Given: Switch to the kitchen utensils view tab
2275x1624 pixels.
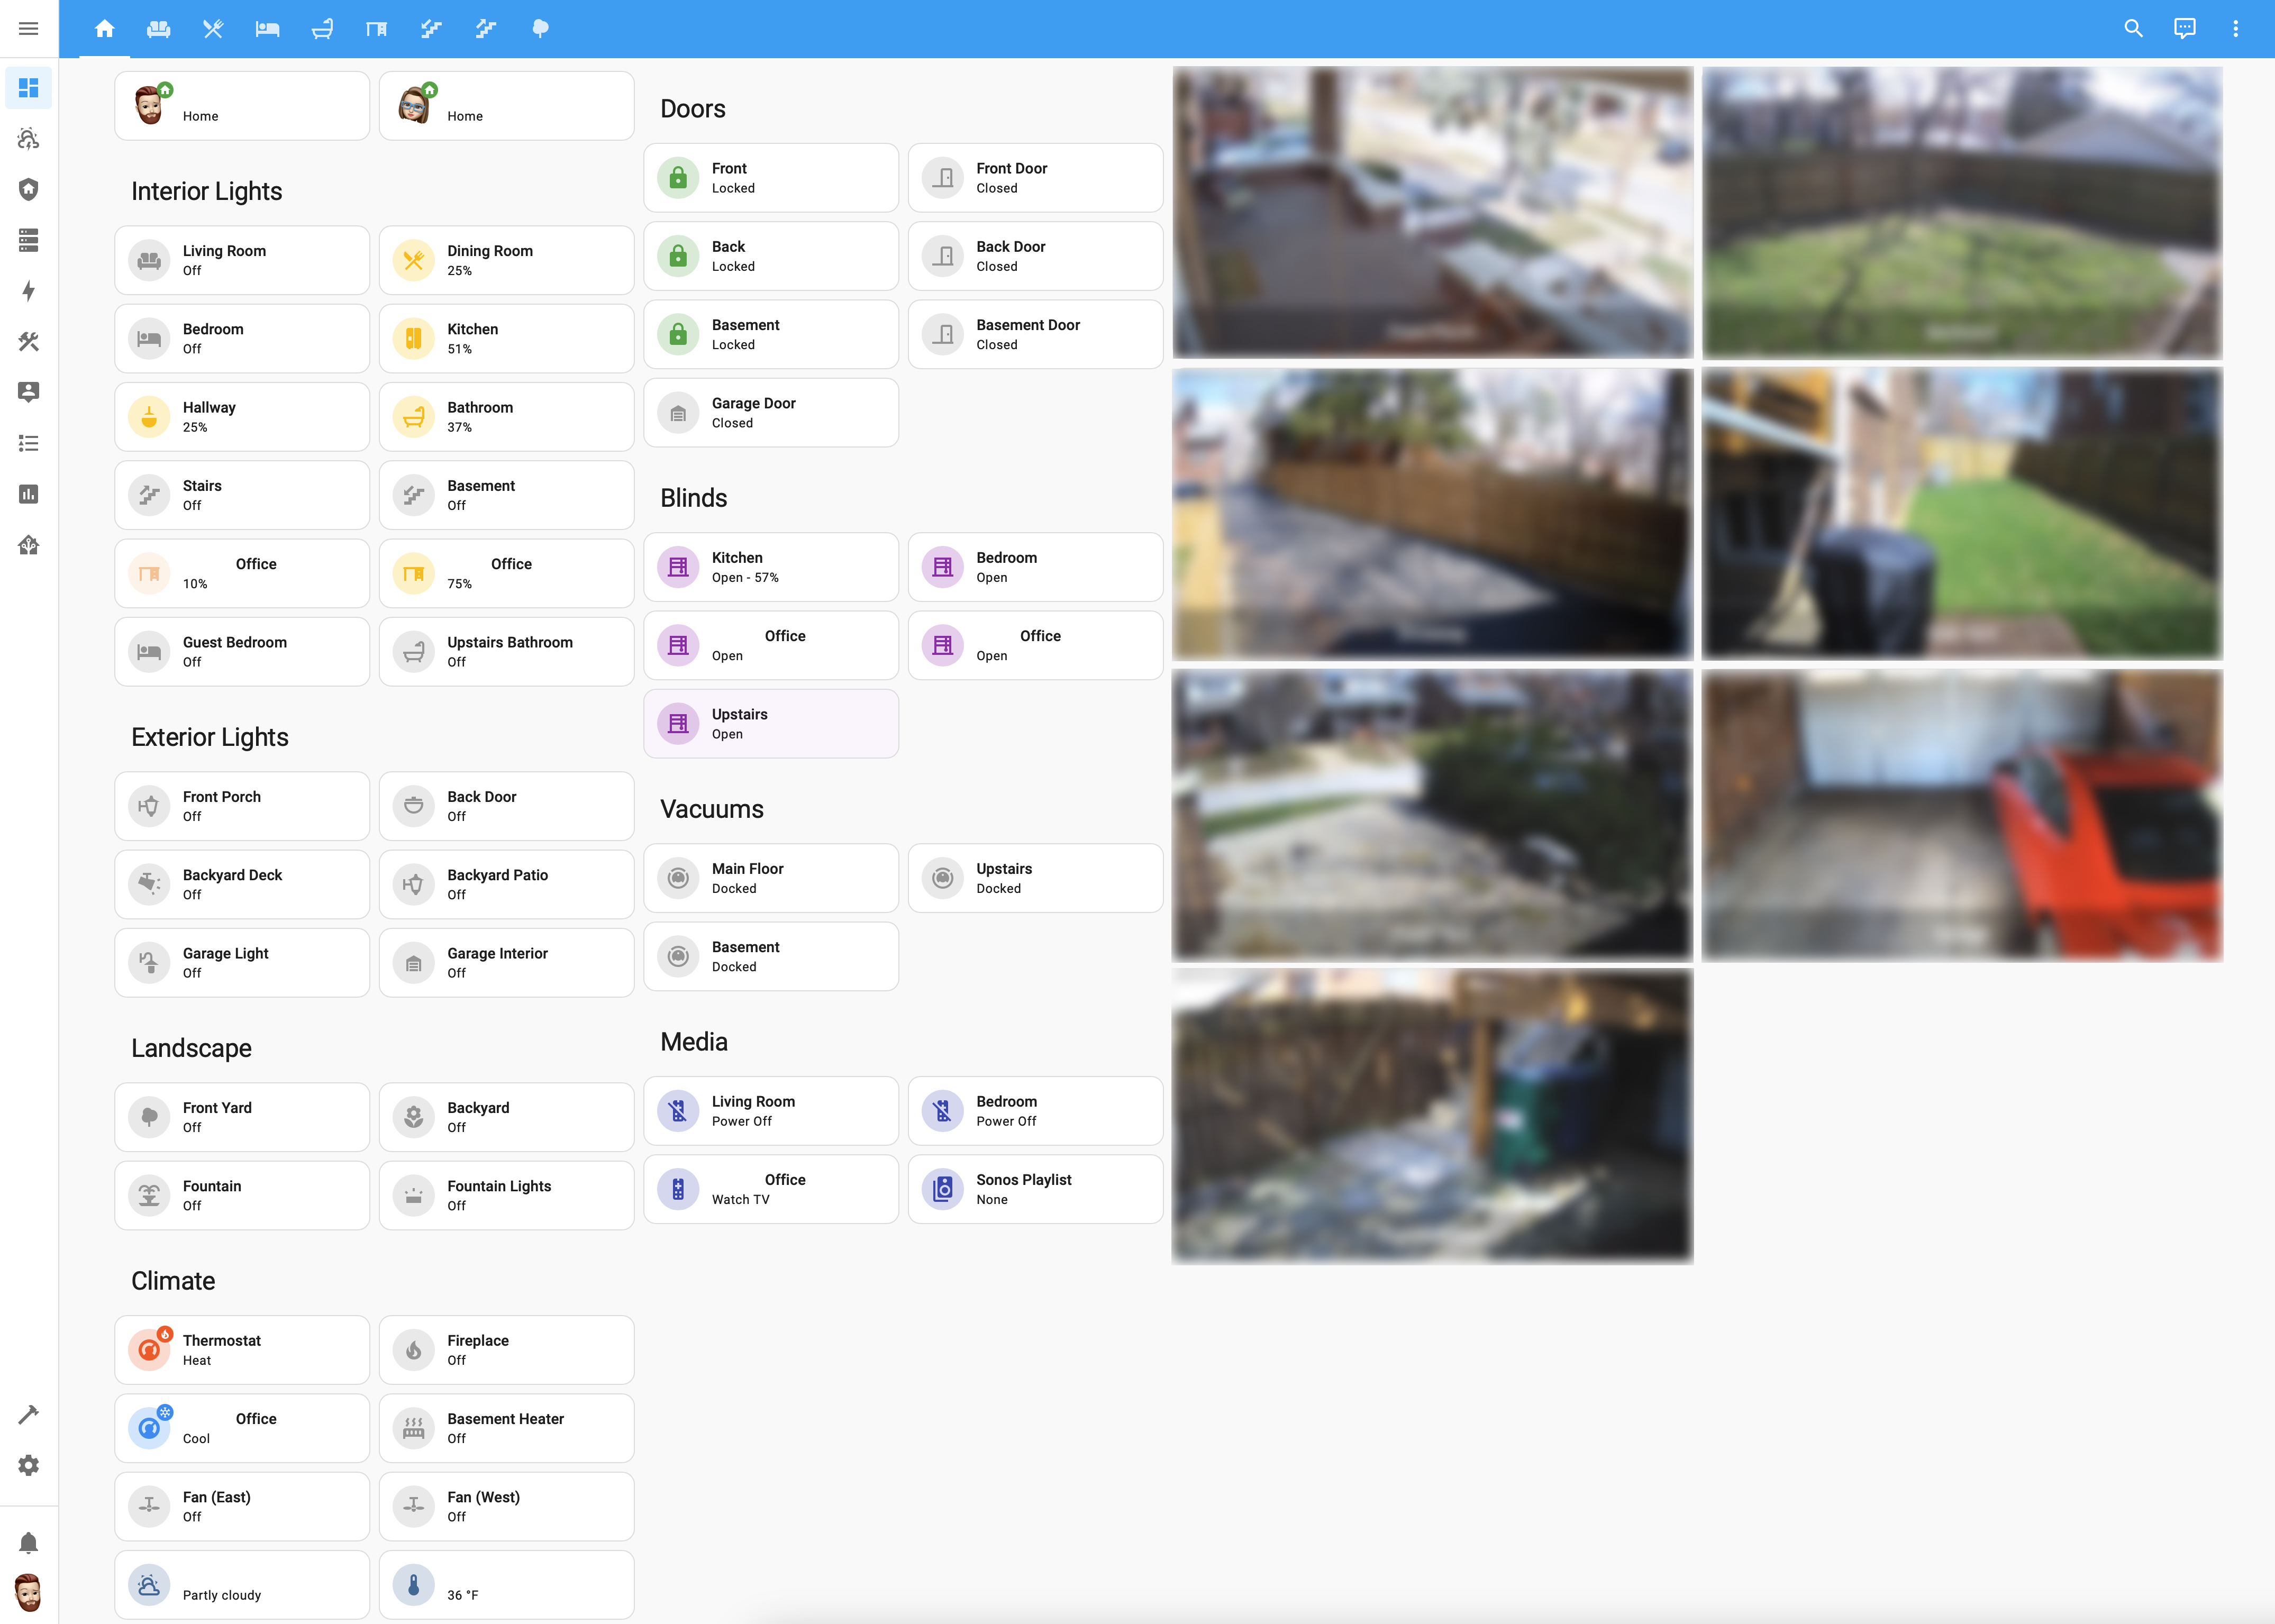Looking at the screenshot, I should (x=213, y=29).
